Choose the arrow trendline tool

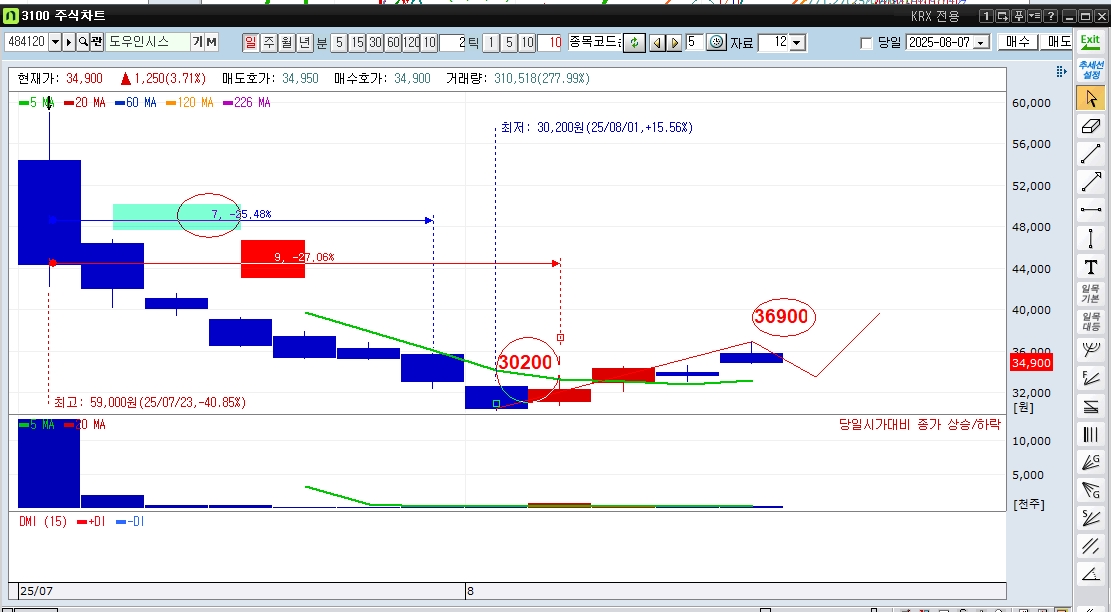[x=1090, y=182]
